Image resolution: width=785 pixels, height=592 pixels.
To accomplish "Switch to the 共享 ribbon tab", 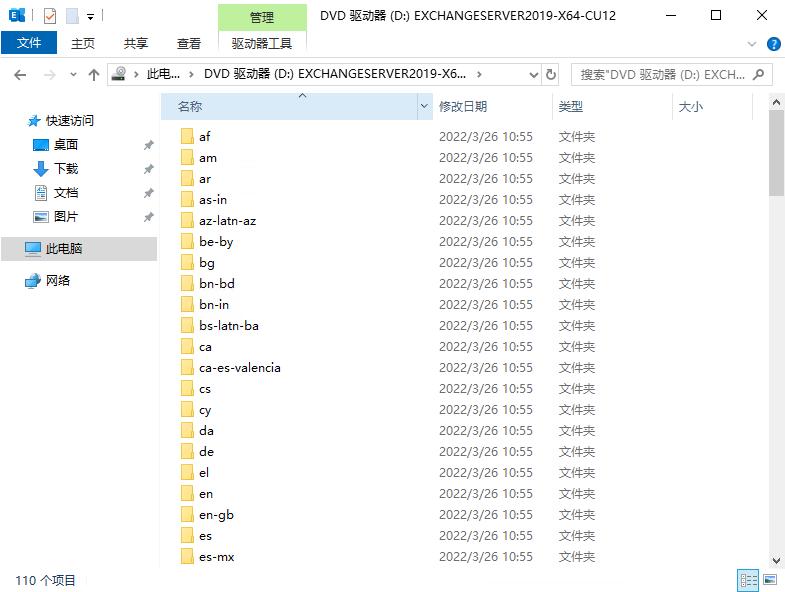I will point(136,44).
